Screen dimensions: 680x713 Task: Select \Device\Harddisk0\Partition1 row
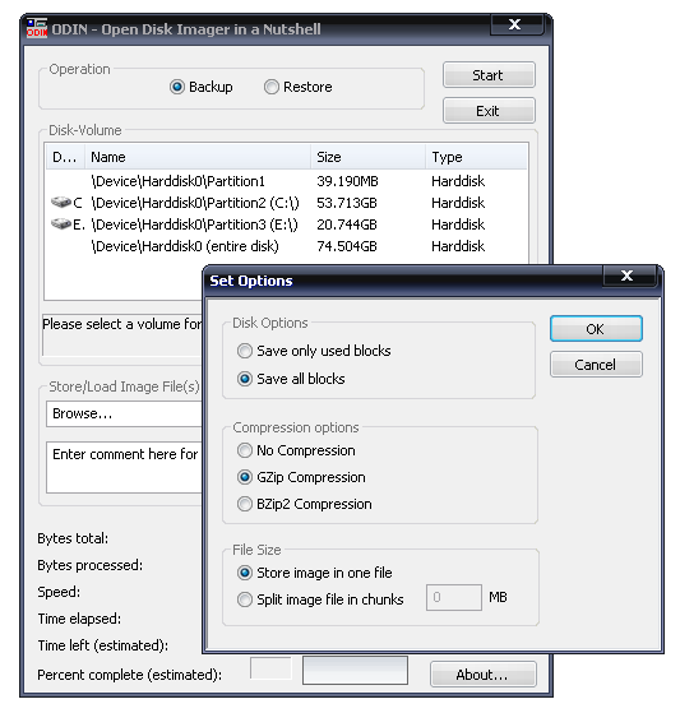coord(287,181)
